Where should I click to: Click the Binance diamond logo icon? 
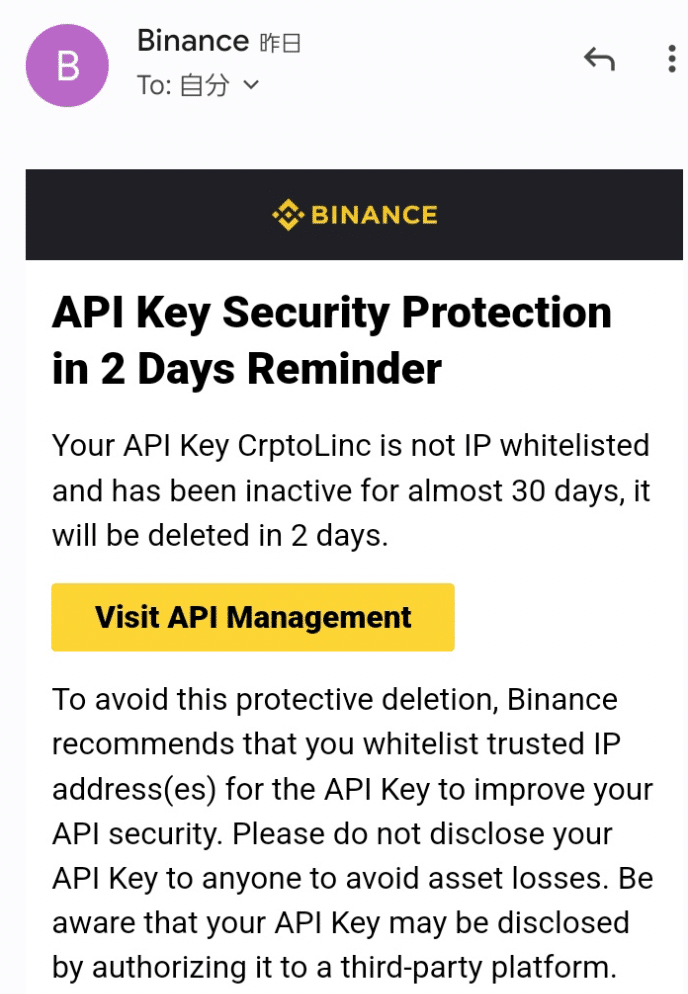(288, 215)
